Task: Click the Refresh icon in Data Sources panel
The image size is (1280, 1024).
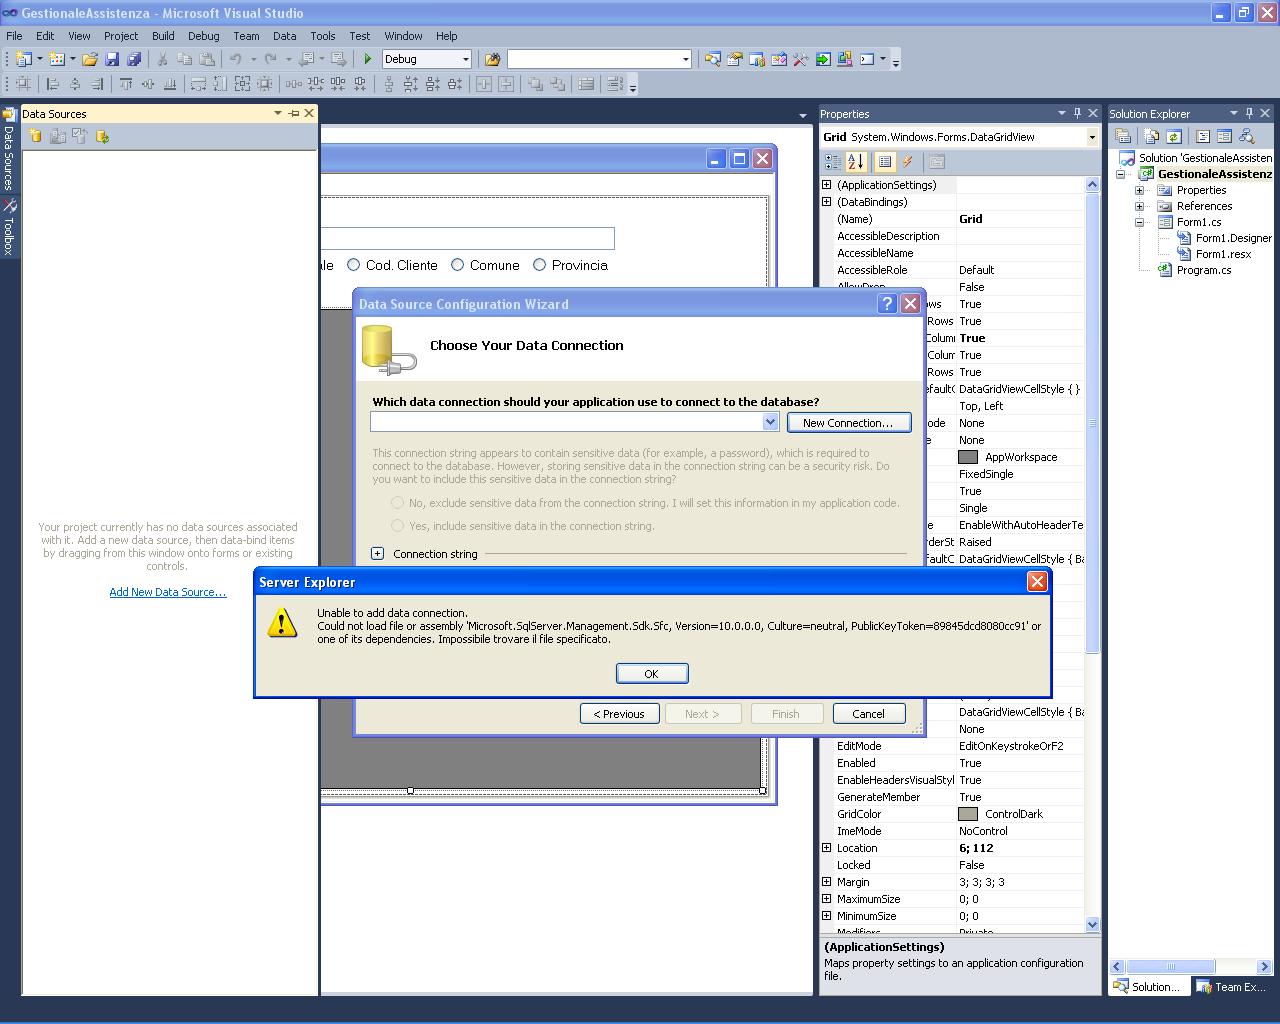Action: (102, 136)
